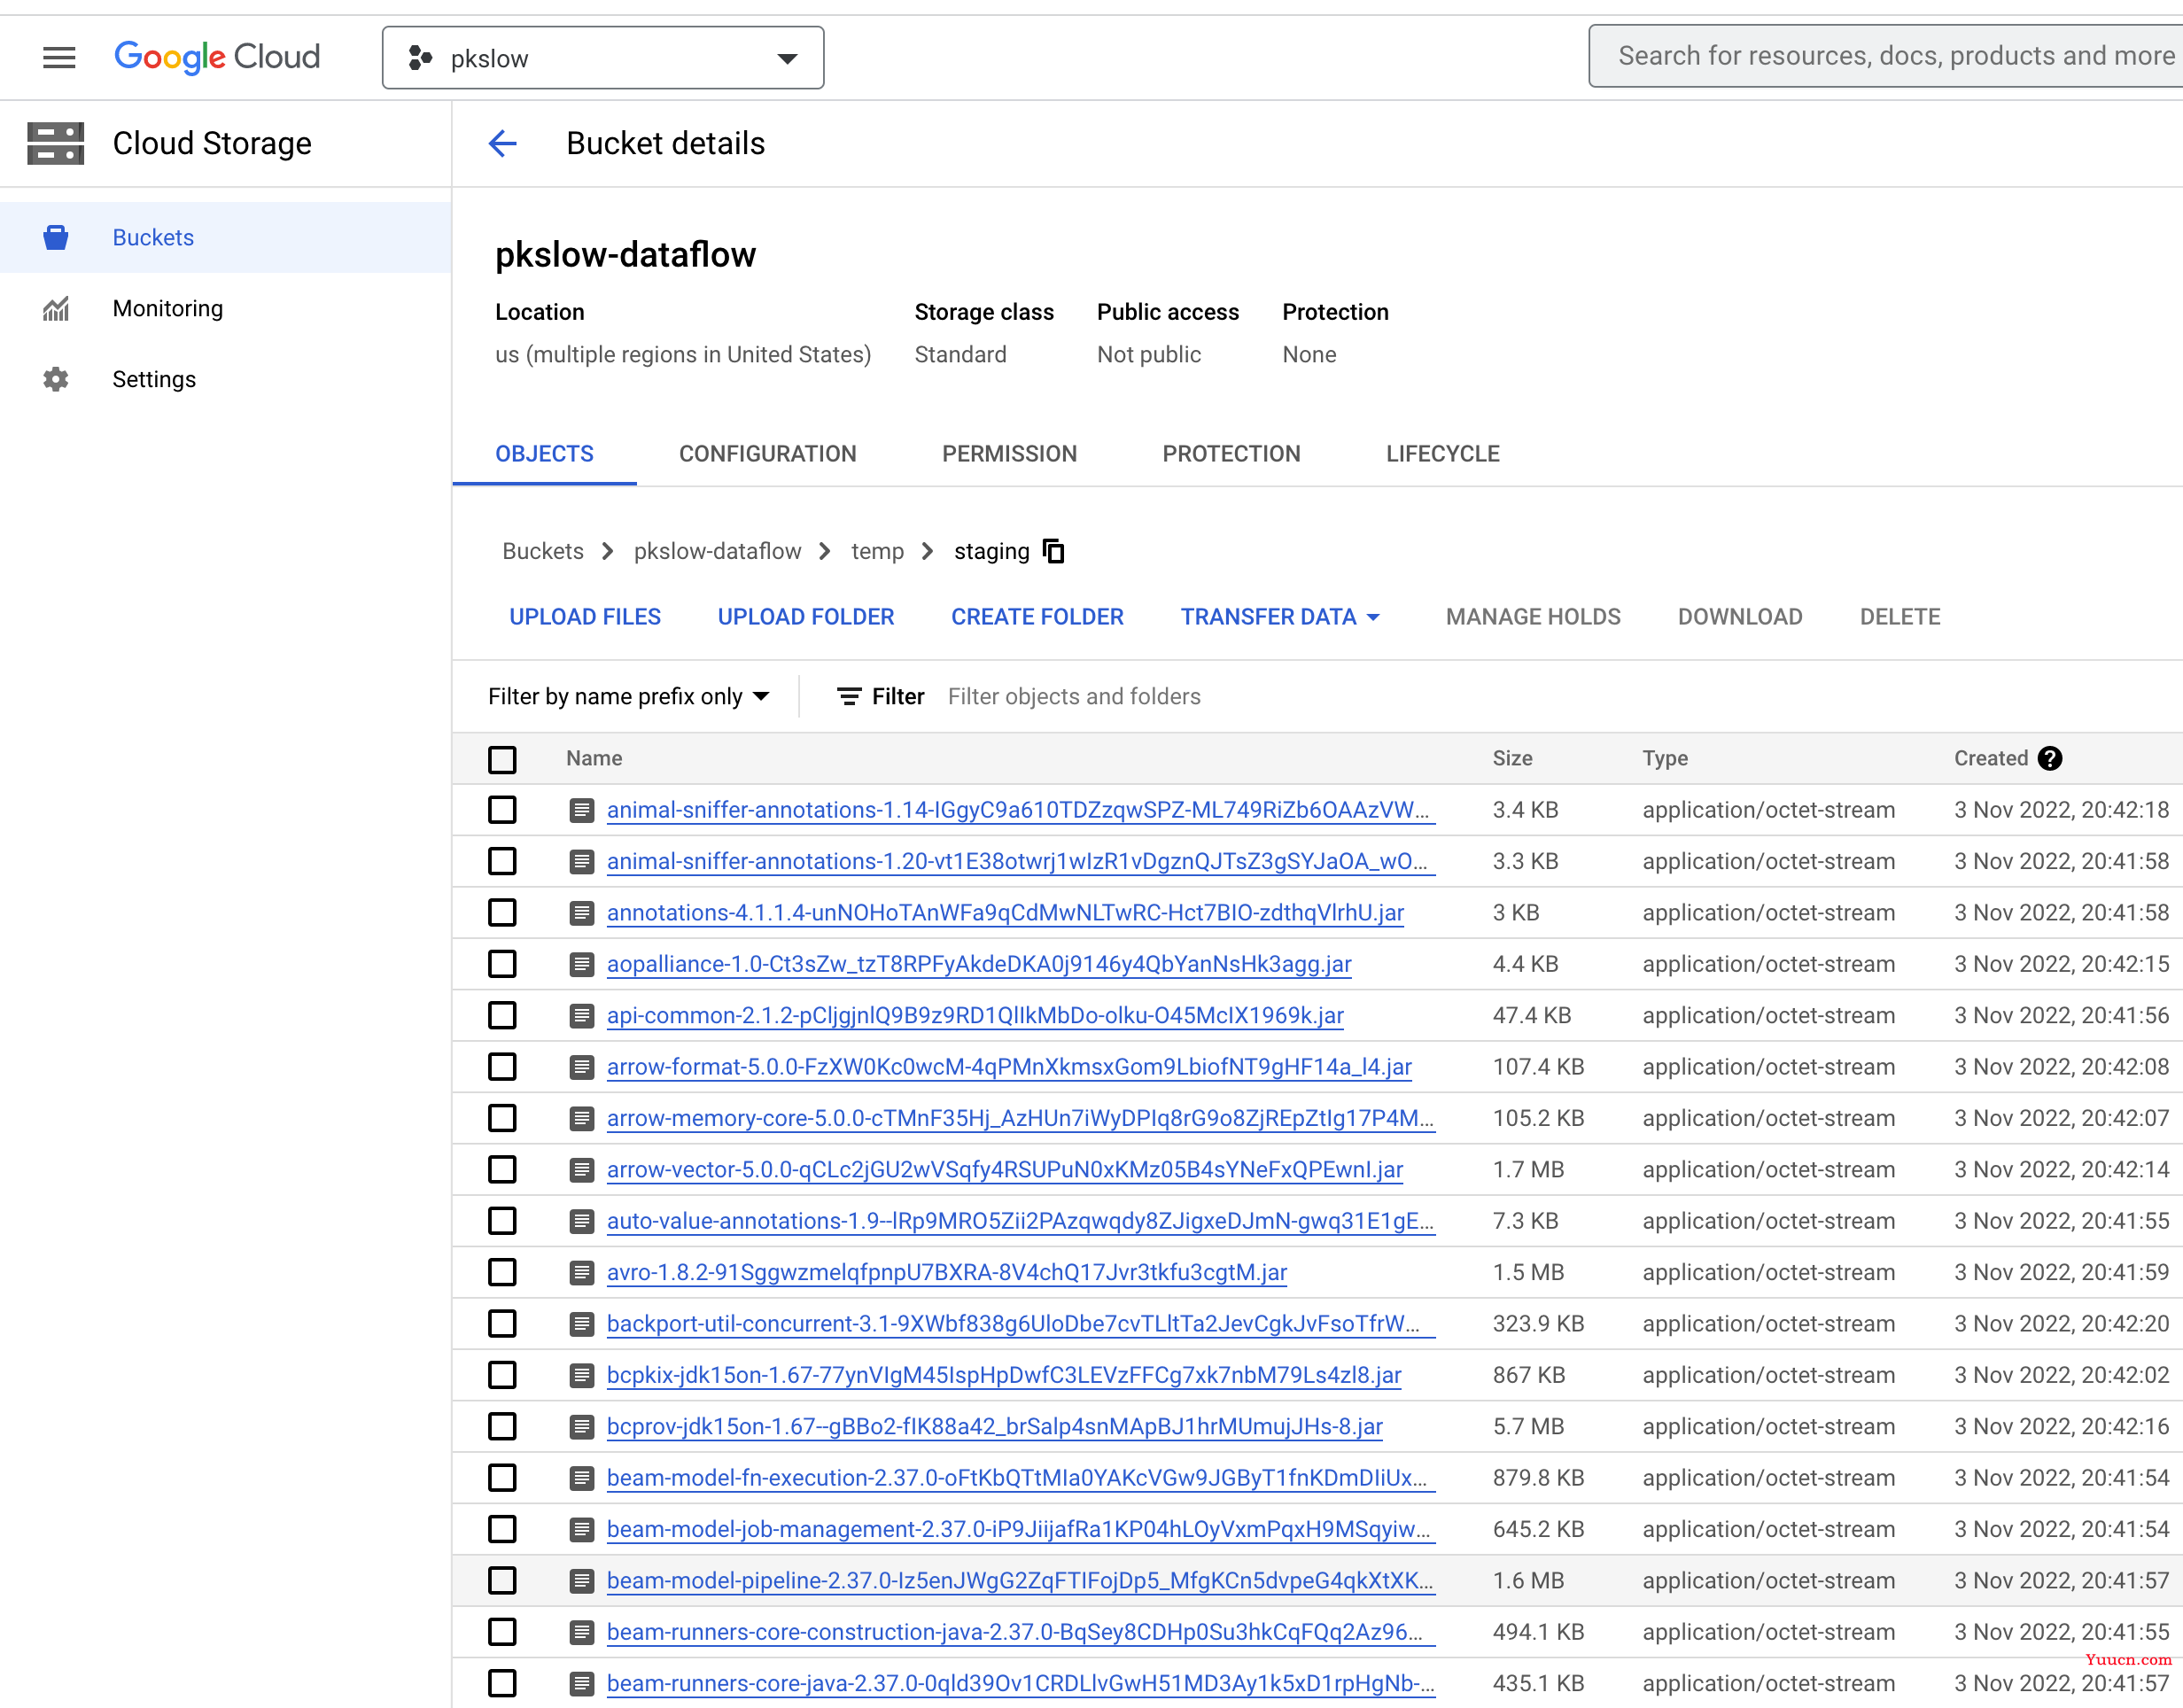Viewport: 2183px width, 1708px height.
Task: Go to temp in the breadcrumb
Action: point(877,551)
